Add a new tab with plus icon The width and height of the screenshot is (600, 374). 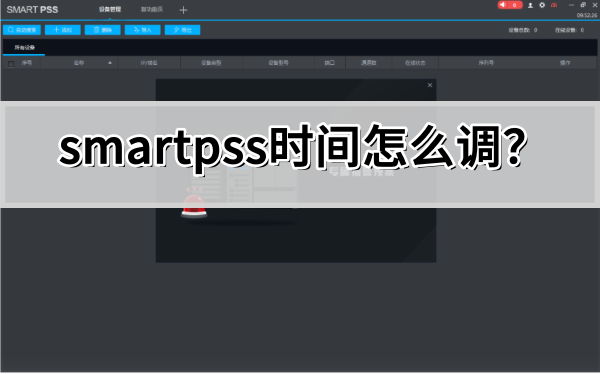(183, 10)
